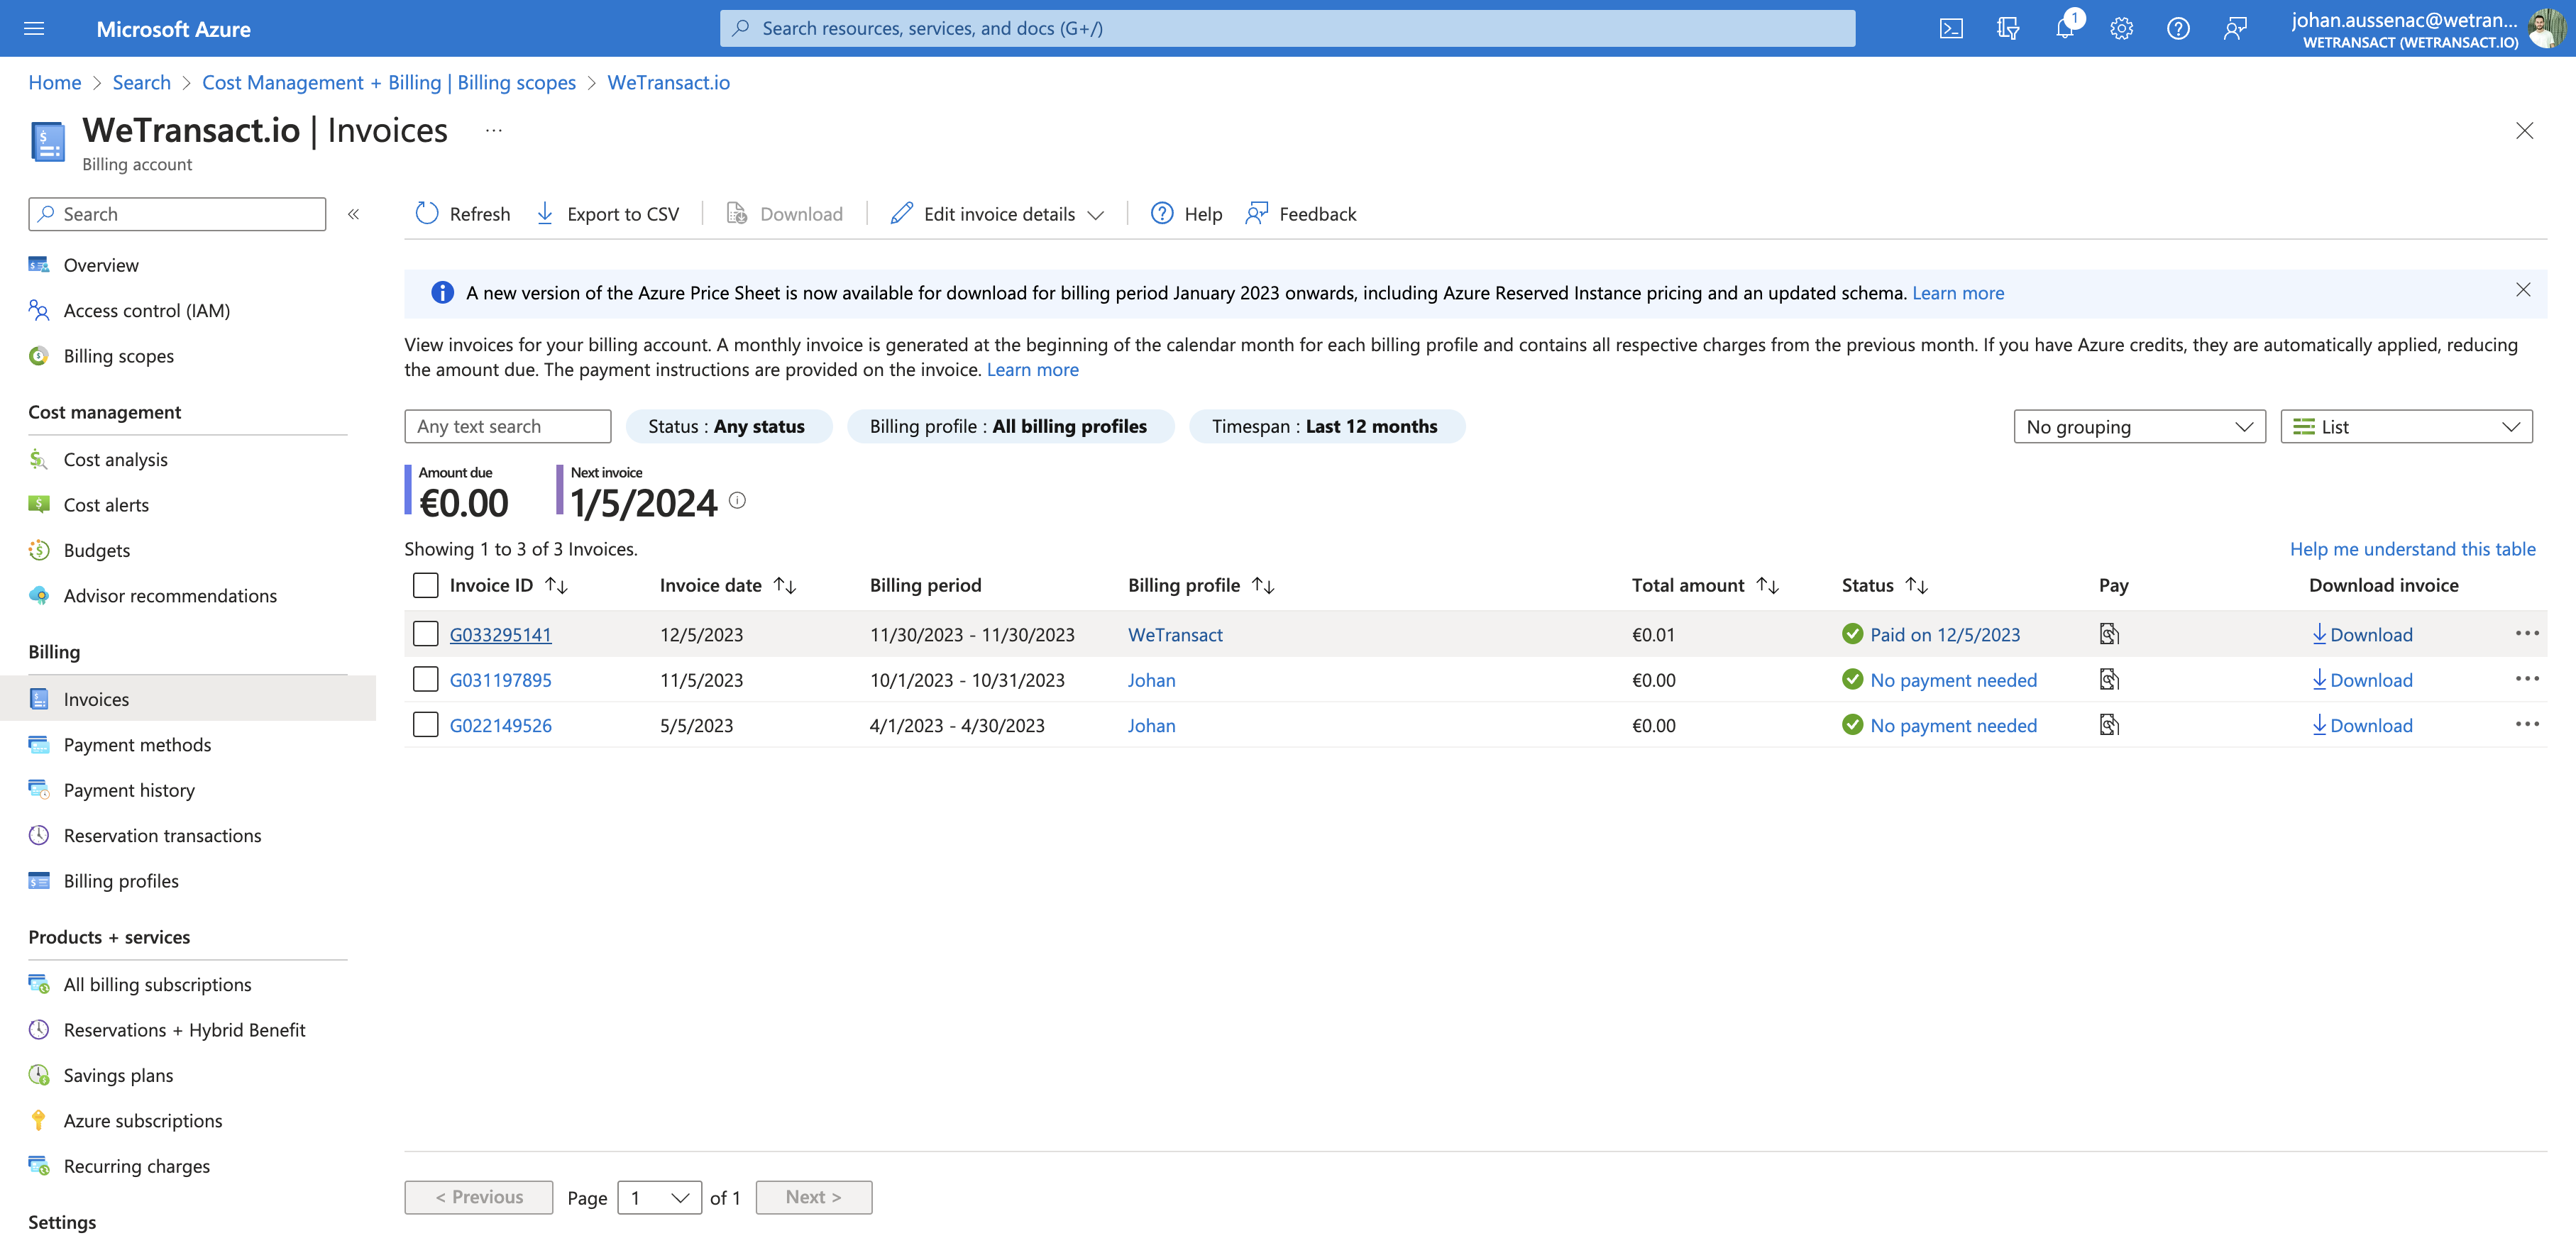Open the Timespan : Last 12 months filter
Viewport: 2576px width, 1243px height.
[1326, 427]
